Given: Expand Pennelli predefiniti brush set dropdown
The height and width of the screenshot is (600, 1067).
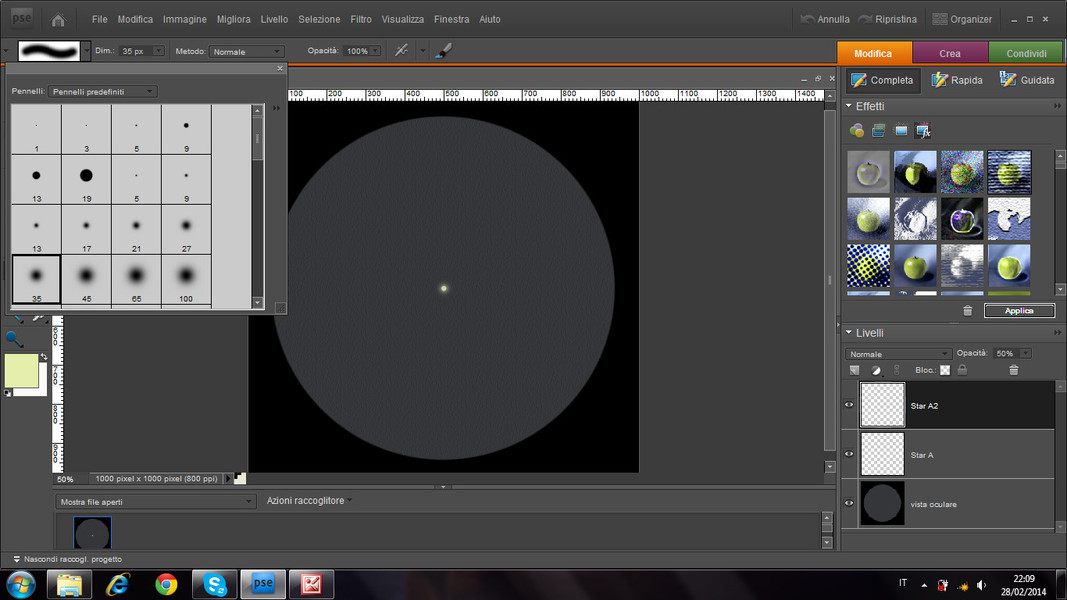Looking at the screenshot, I should 103,91.
